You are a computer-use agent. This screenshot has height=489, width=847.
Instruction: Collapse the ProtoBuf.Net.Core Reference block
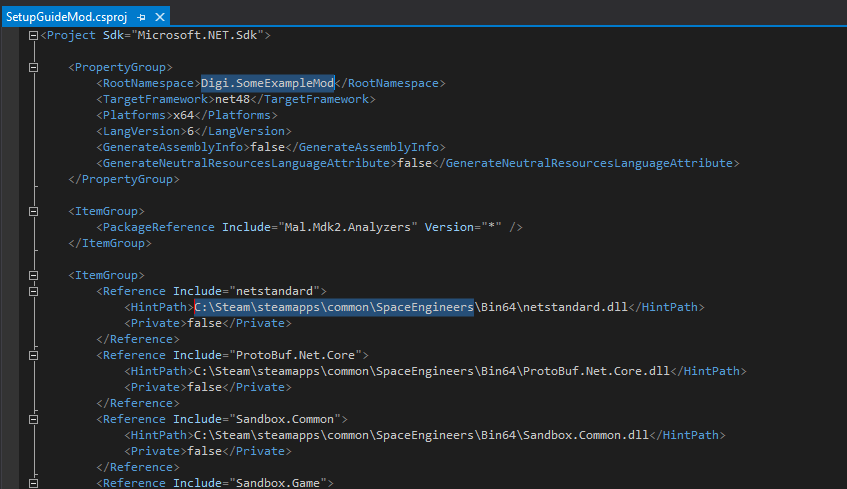point(34,355)
